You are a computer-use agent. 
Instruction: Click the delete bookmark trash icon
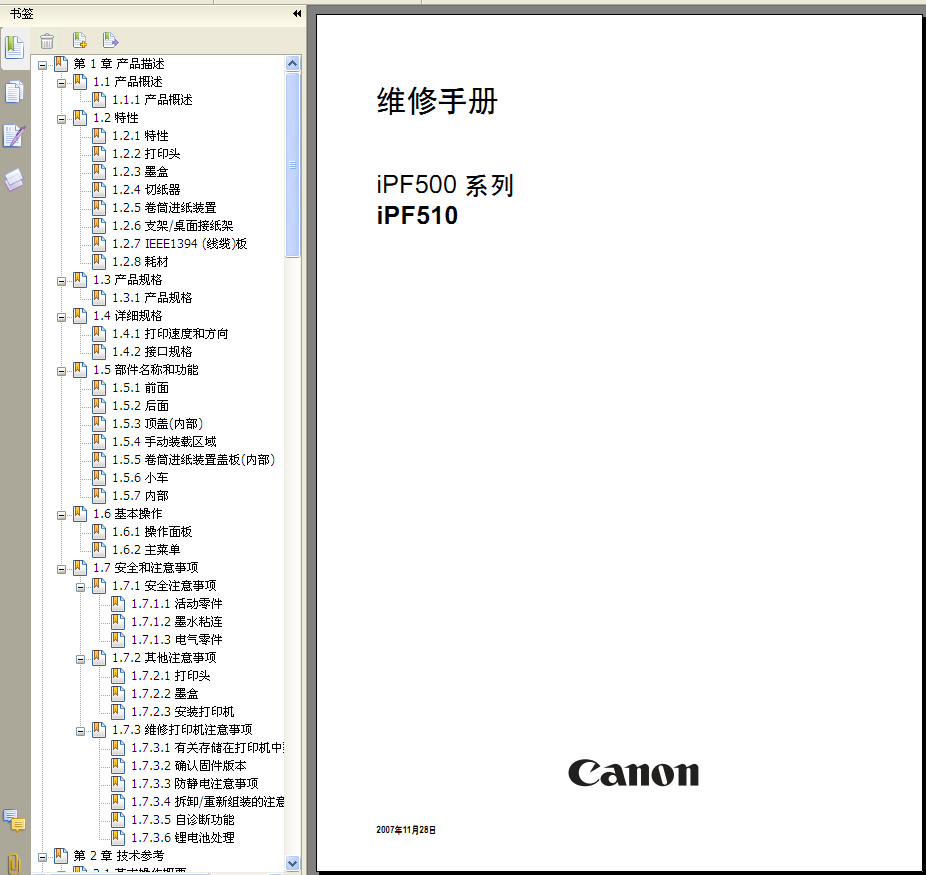47,41
